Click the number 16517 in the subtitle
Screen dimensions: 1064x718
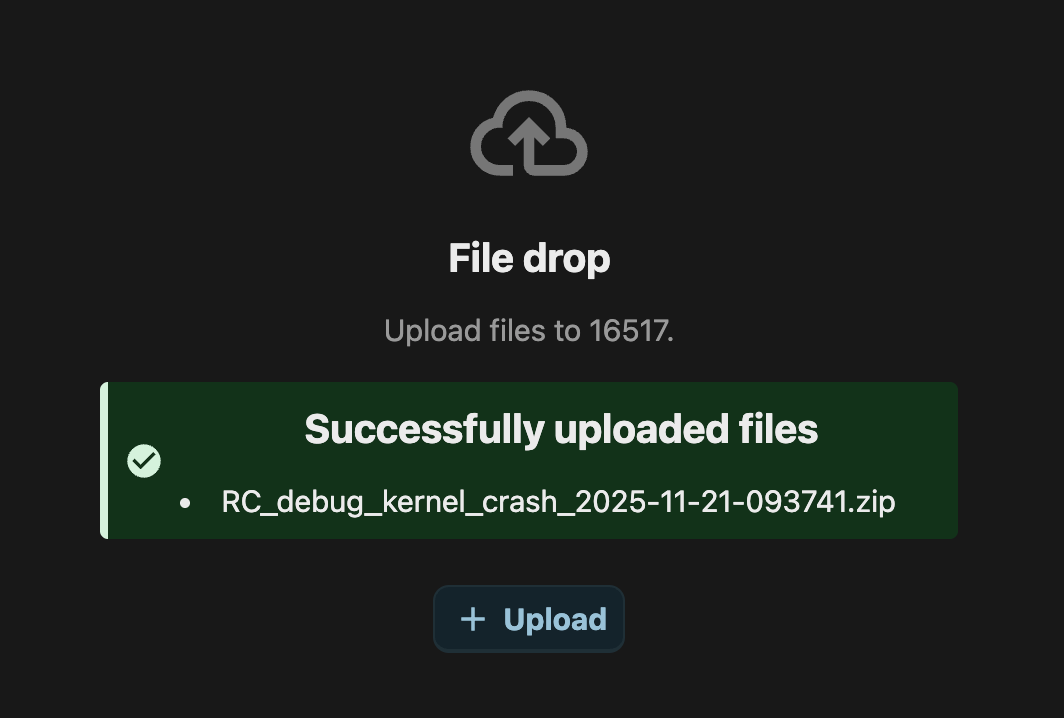point(628,331)
